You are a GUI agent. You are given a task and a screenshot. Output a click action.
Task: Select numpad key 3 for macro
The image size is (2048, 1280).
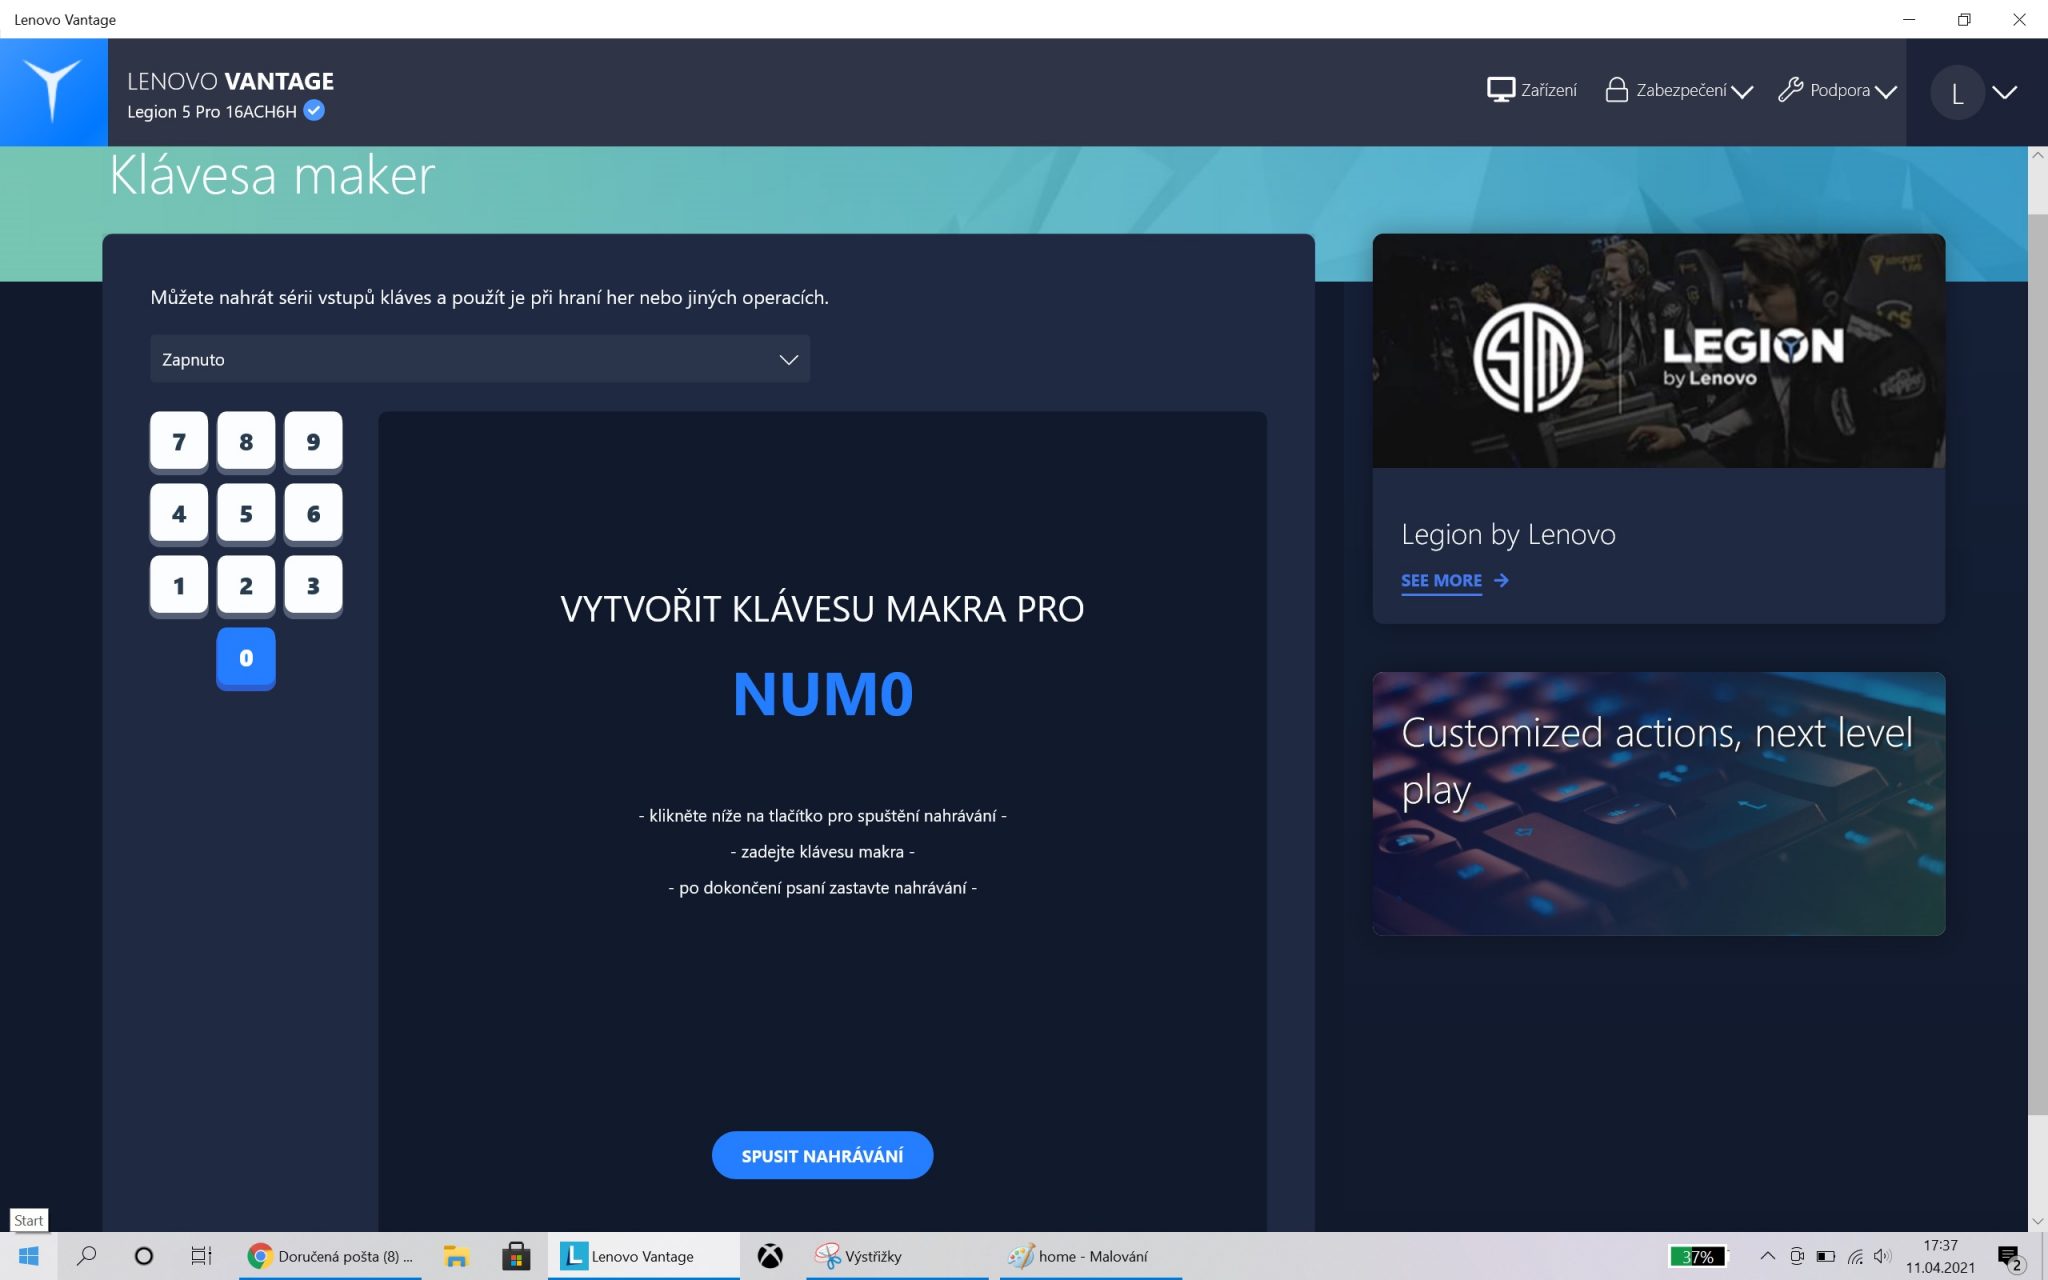[313, 585]
